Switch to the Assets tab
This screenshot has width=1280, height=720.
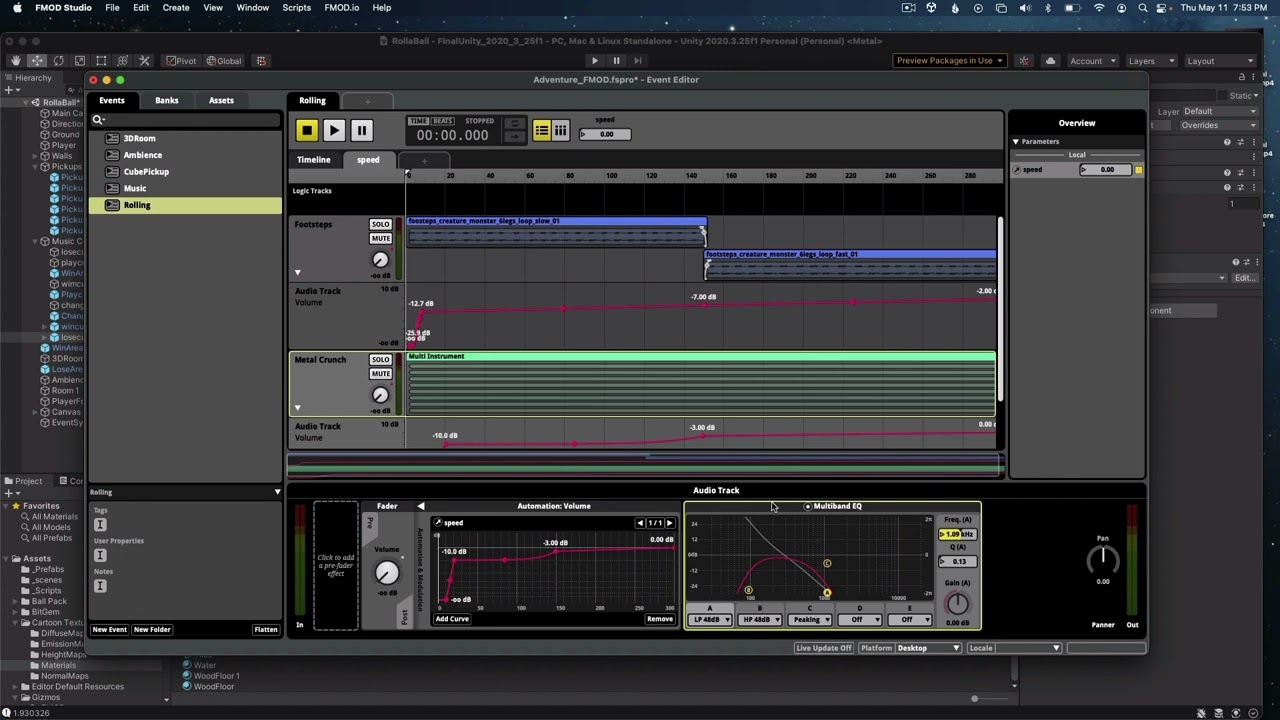(x=221, y=100)
